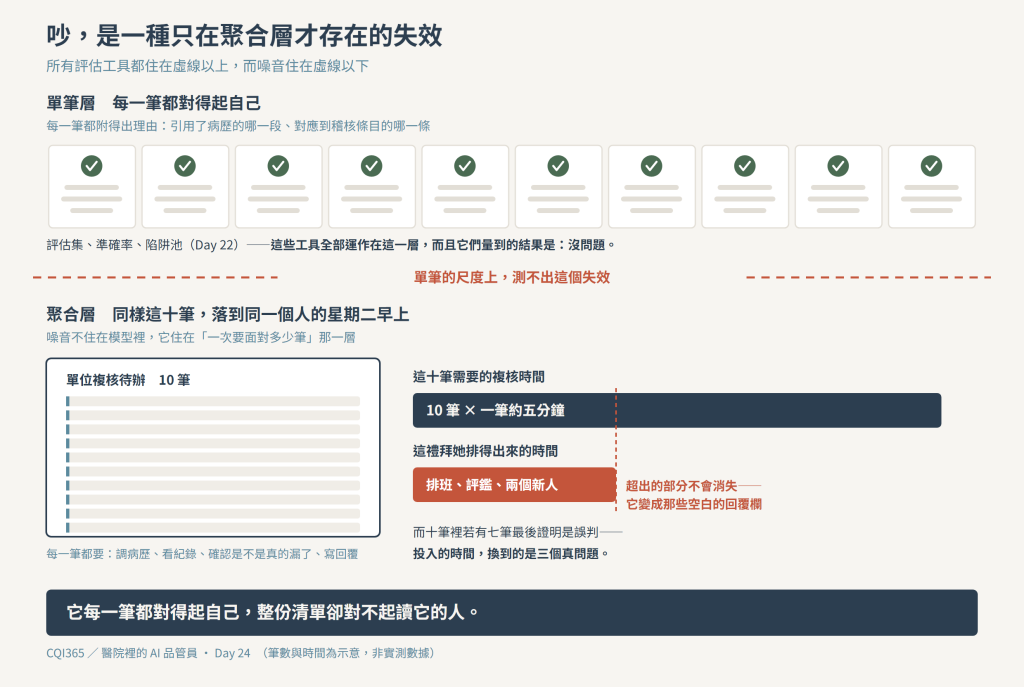Click the label 這禮拜她排得出來的時間

point(485,451)
